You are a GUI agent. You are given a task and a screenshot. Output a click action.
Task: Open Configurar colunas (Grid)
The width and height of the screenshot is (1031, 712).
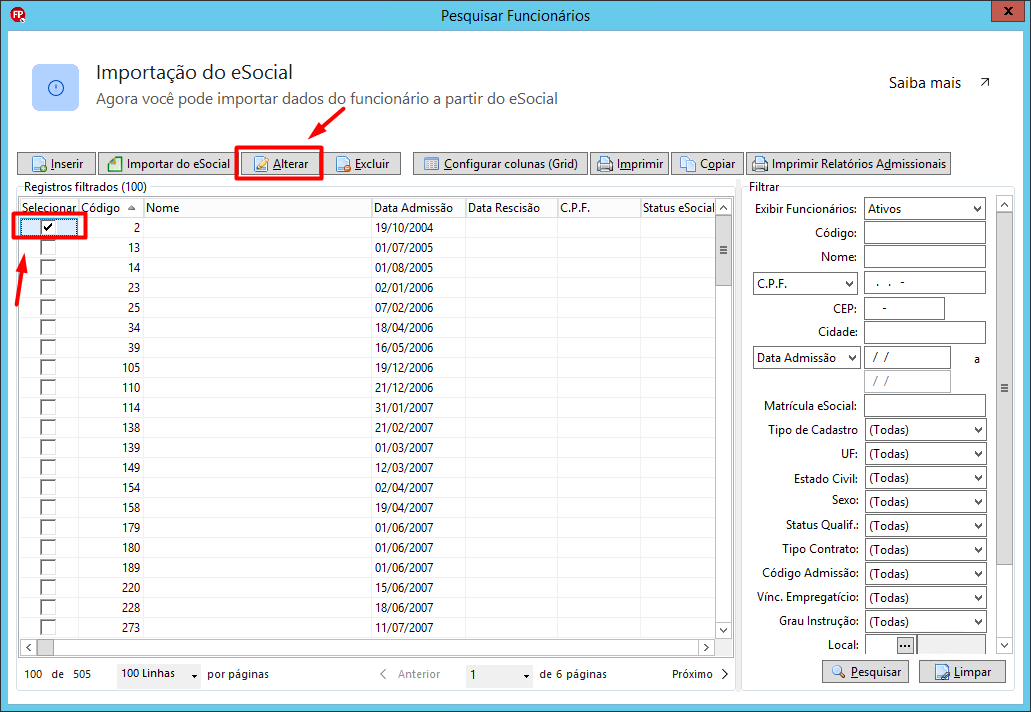point(500,164)
